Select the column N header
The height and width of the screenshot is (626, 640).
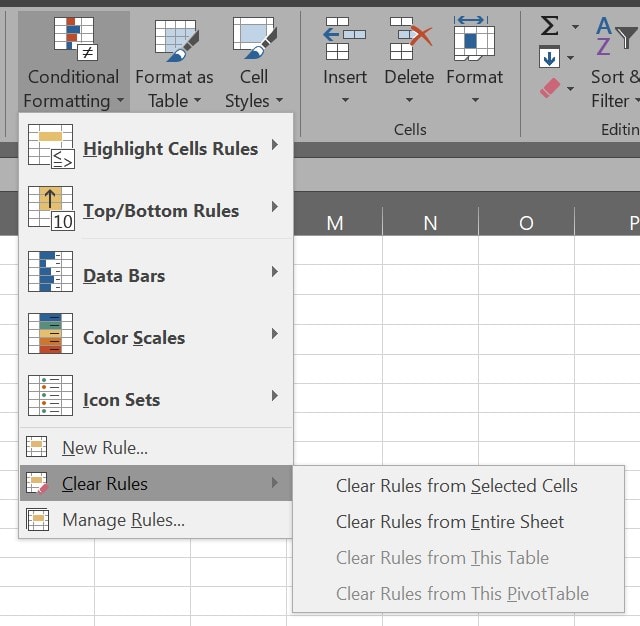click(x=430, y=223)
